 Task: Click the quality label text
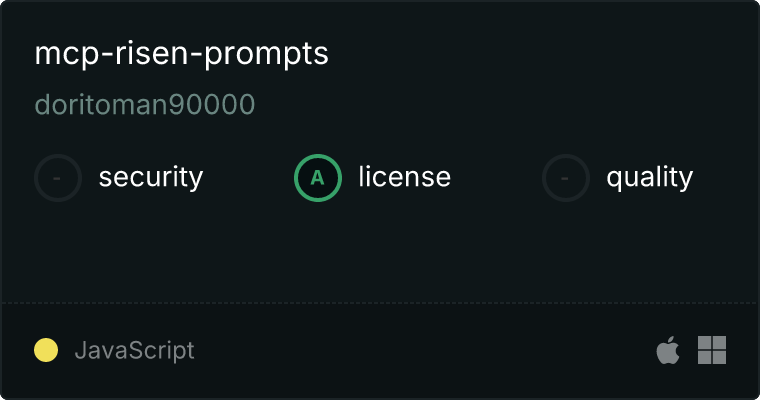point(649,177)
